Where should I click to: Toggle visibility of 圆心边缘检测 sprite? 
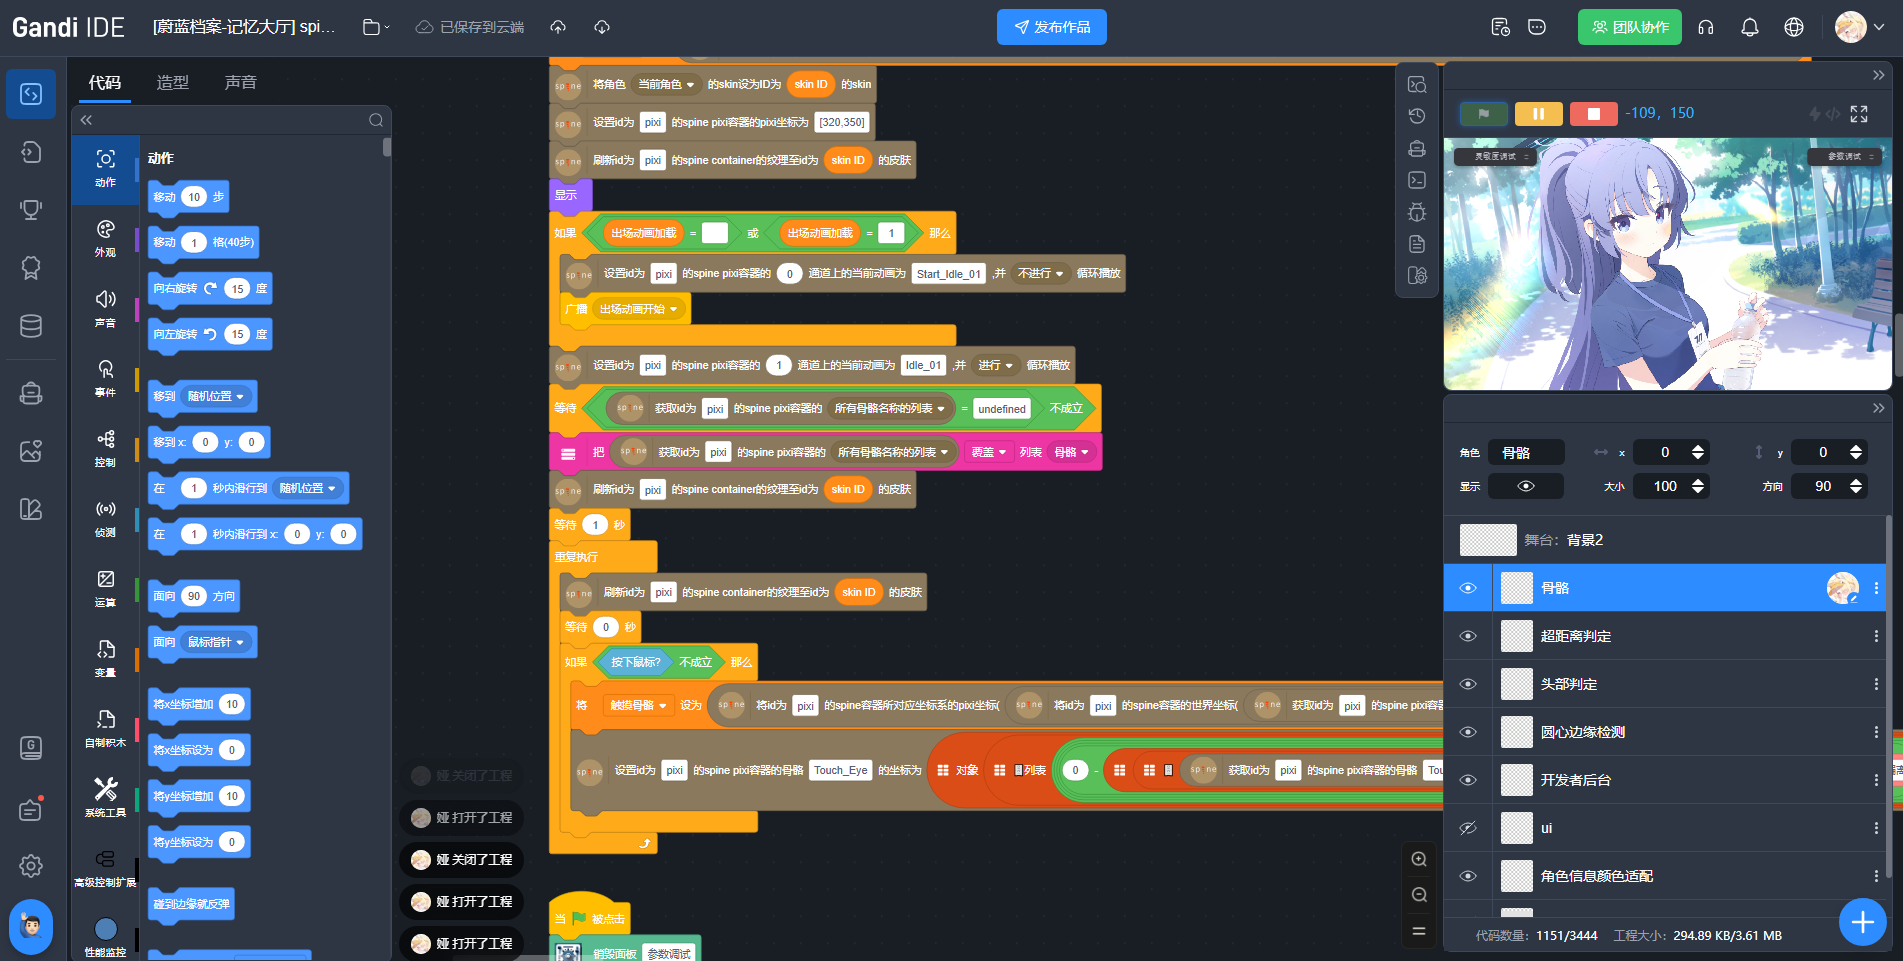[x=1468, y=732]
